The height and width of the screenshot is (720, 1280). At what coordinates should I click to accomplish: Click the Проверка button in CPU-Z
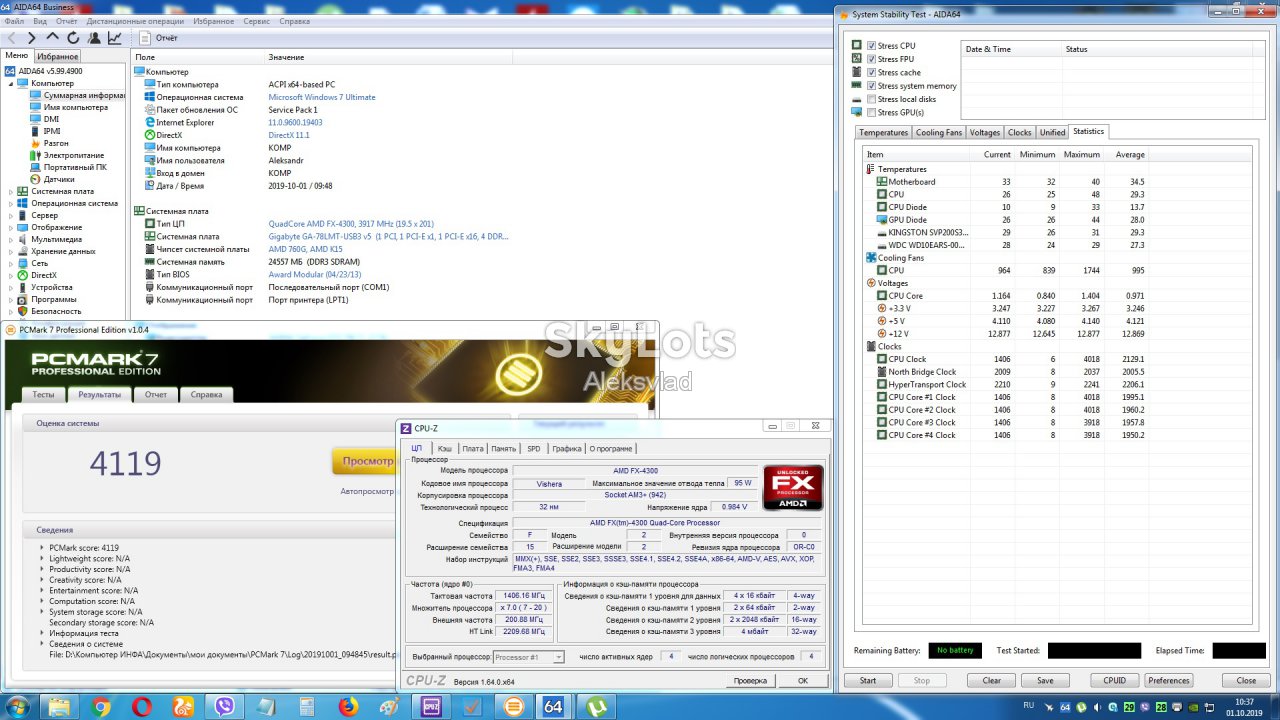[x=750, y=680]
